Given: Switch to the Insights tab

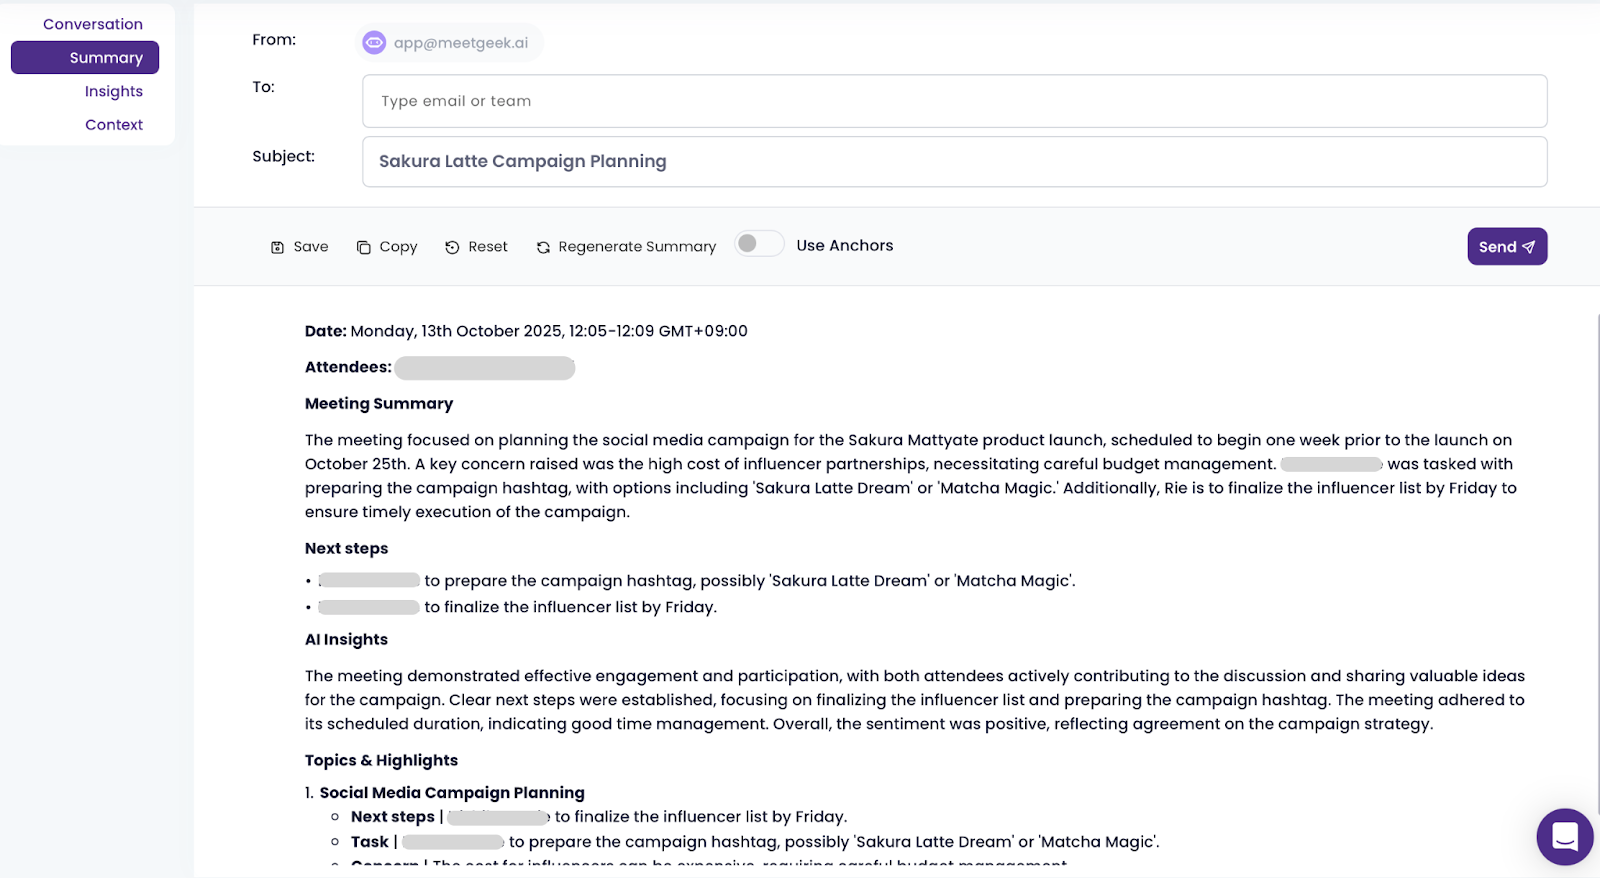Looking at the screenshot, I should coord(113,91).
